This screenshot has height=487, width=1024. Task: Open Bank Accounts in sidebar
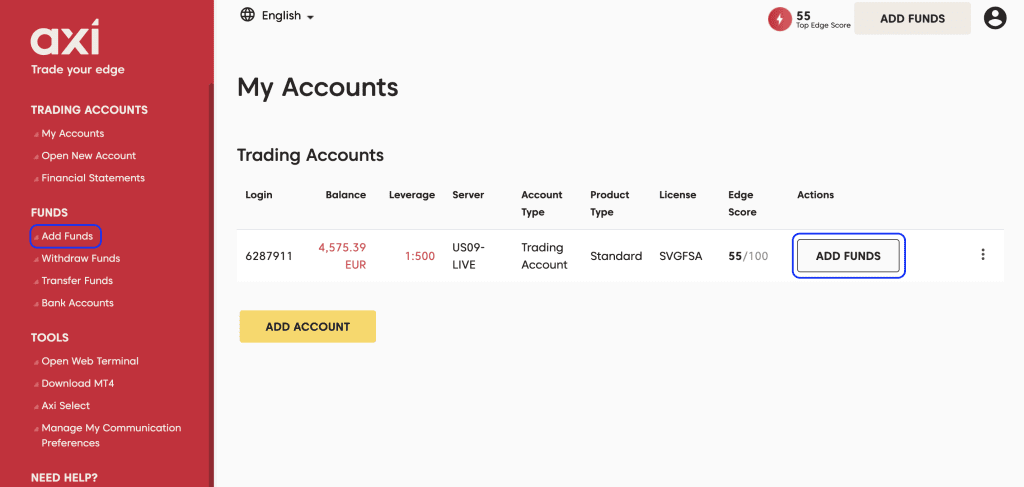pos(77,303)
